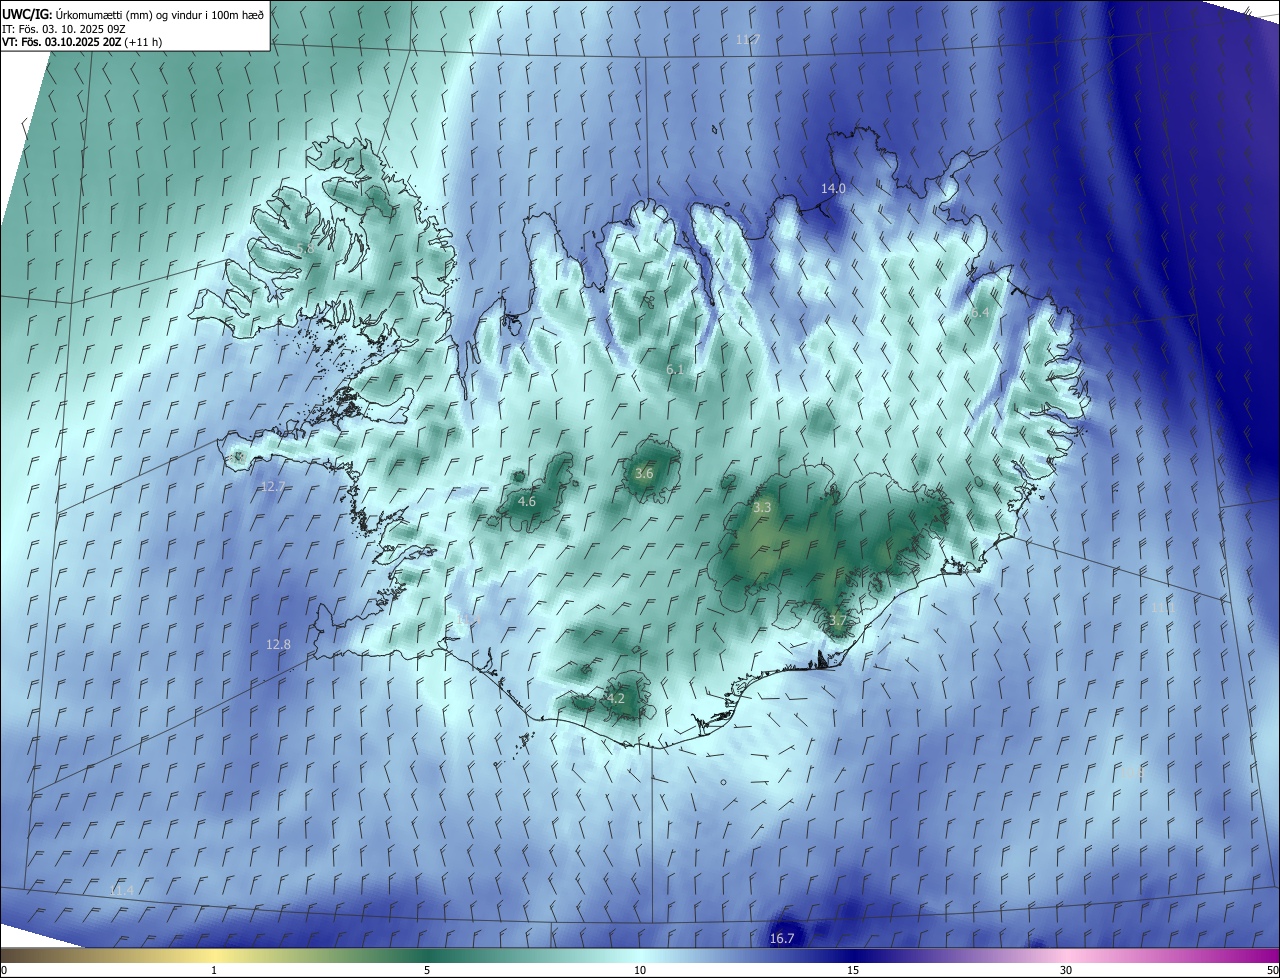The width and height of the screenshot is (1280, 978).
Task: Click the legend tick label 30
Action: pos(1066,970)
